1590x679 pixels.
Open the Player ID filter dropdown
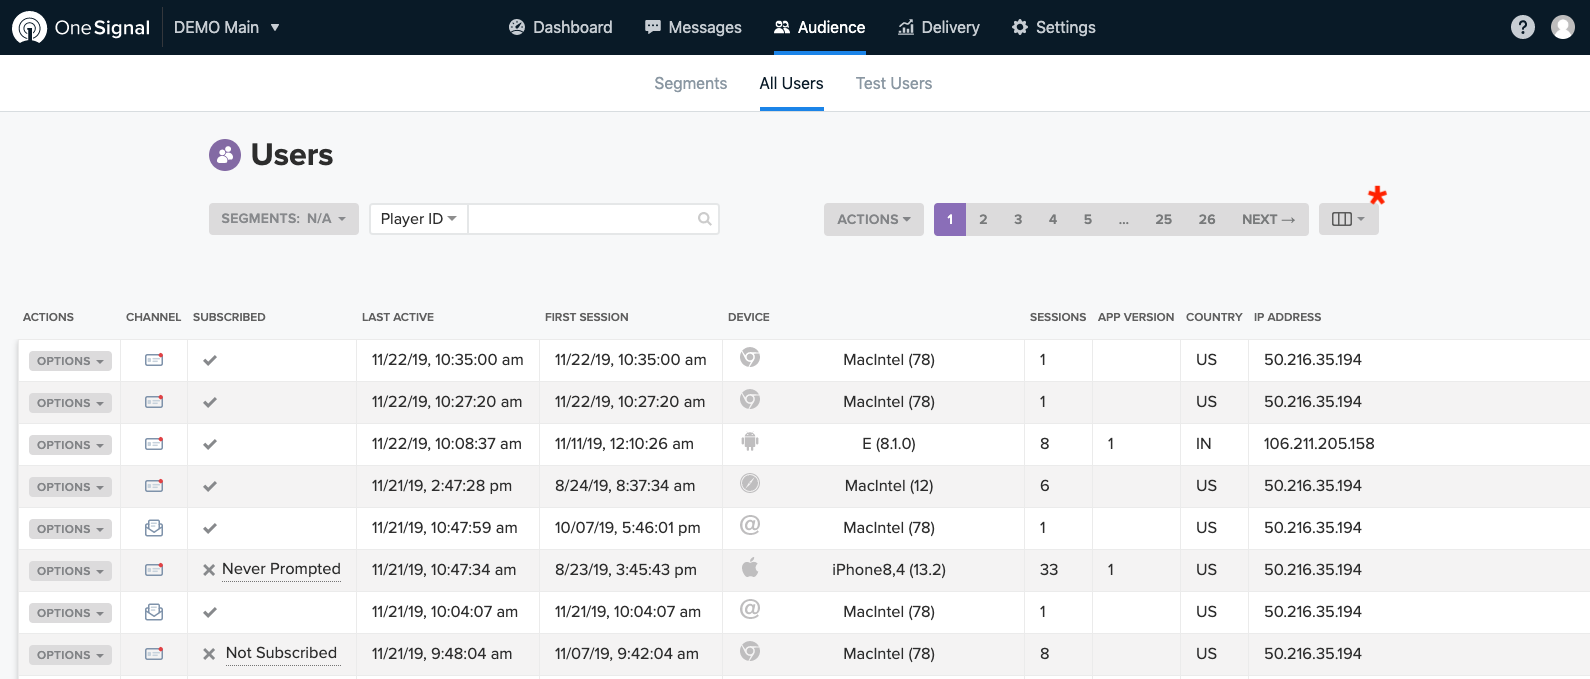tap(418, 219)
